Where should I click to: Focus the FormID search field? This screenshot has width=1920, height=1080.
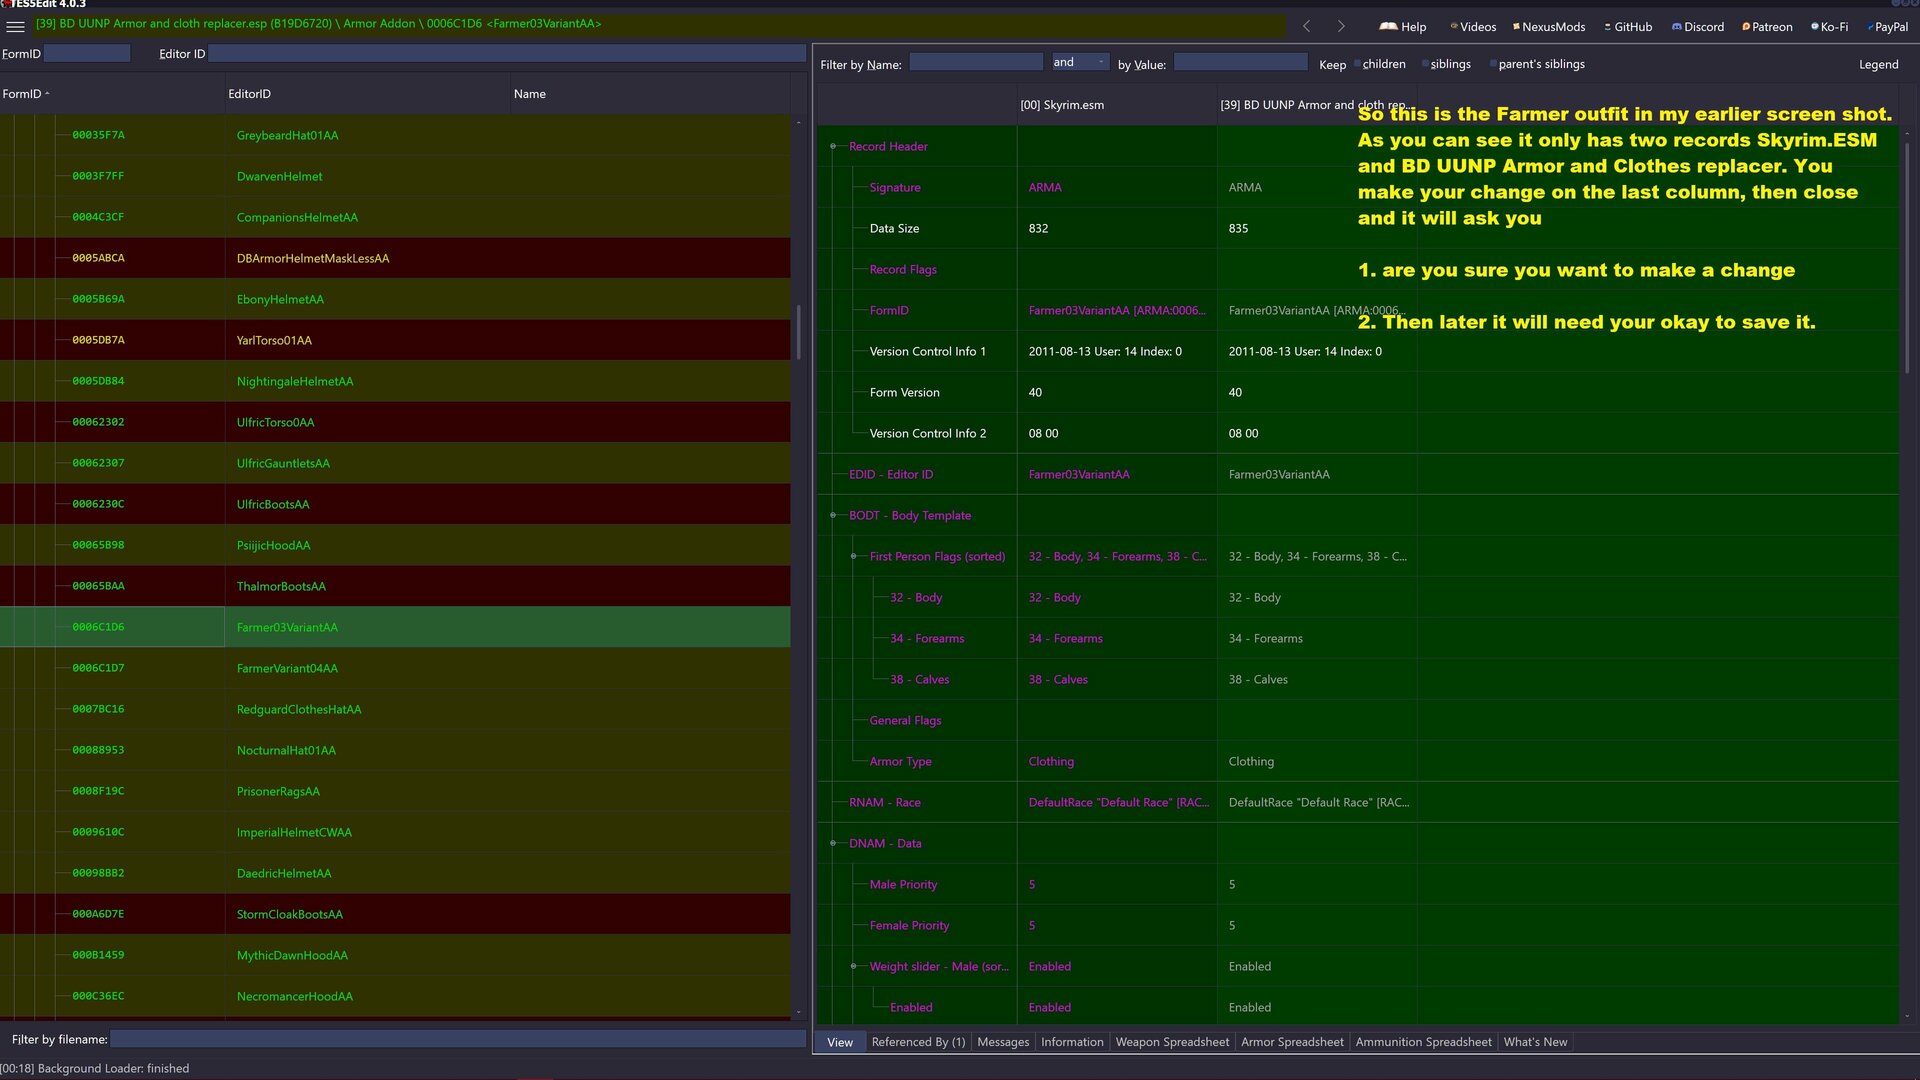tap(87, 53)
